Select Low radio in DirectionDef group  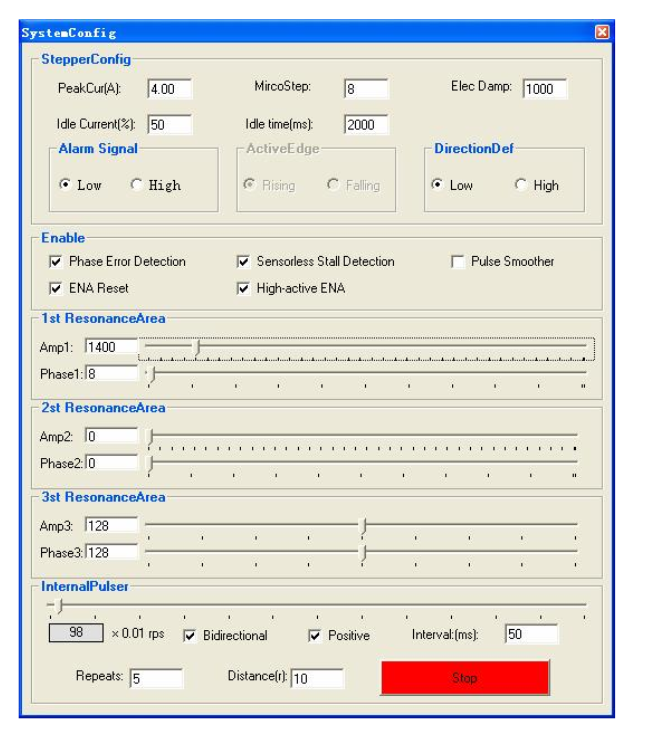[x=437, y=185]
